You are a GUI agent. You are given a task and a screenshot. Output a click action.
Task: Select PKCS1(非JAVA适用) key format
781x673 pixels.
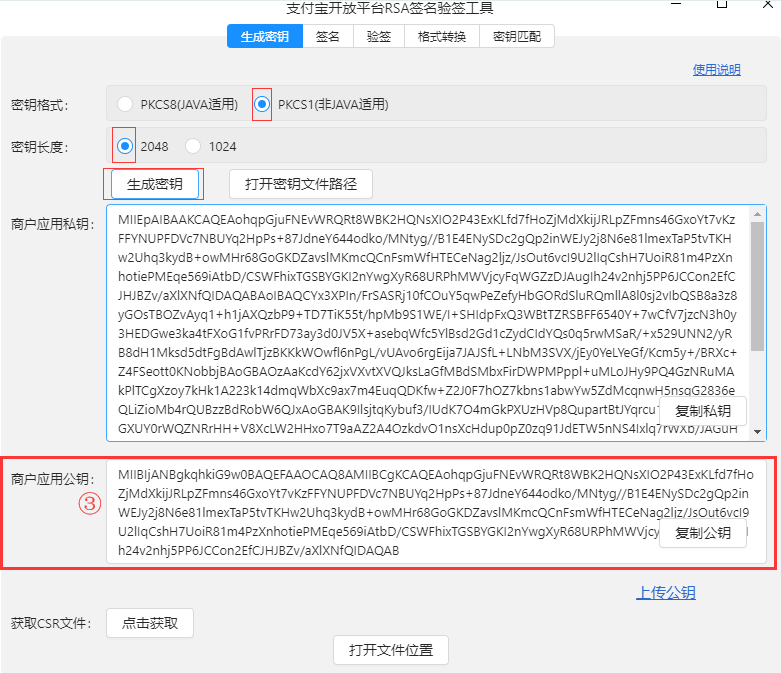point(262,104)
